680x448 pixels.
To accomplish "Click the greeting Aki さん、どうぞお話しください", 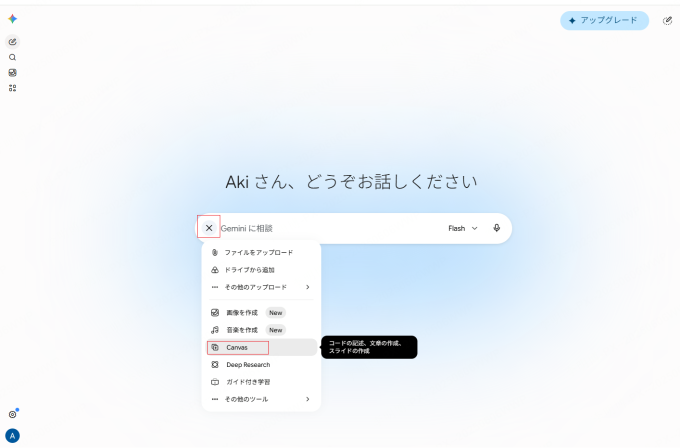I will [351, 182].
